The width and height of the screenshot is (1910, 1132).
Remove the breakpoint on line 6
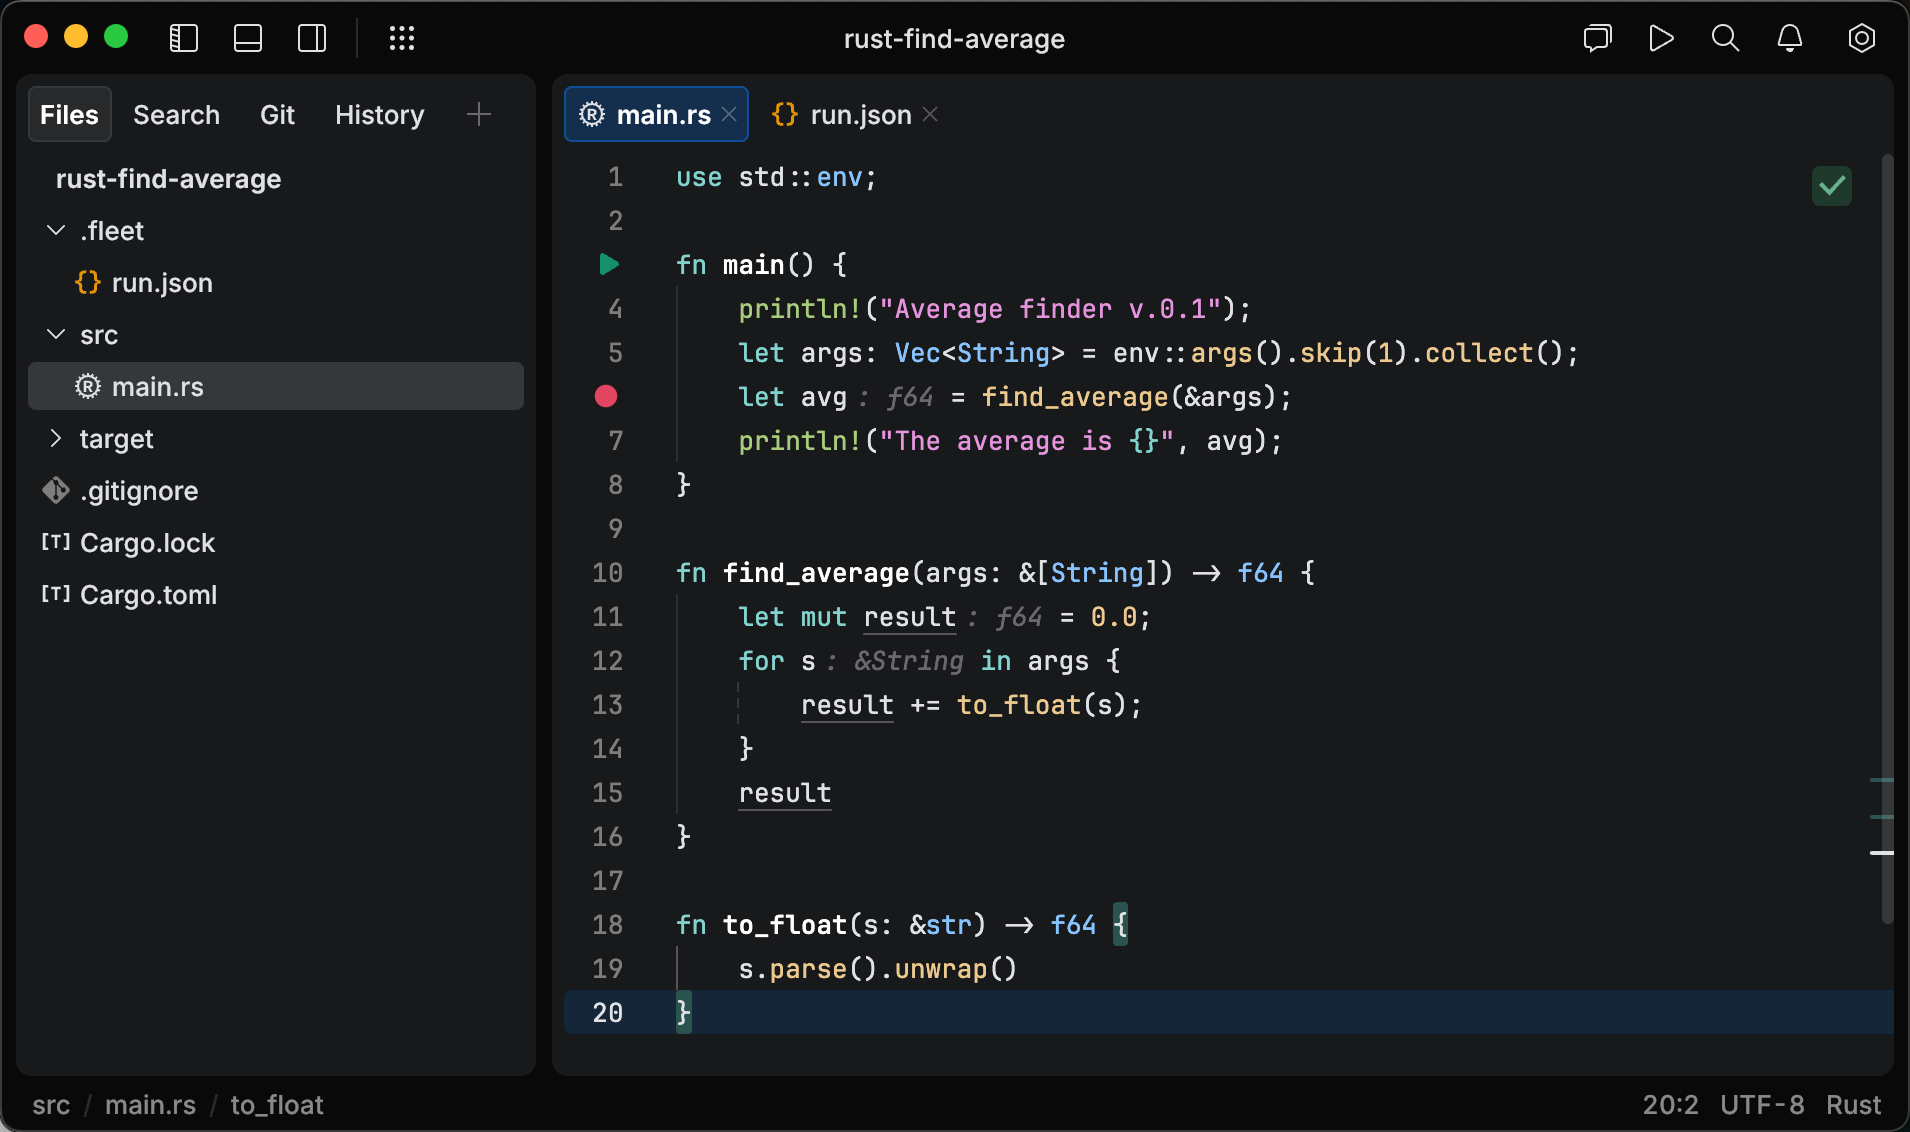[x=606, y=397]
